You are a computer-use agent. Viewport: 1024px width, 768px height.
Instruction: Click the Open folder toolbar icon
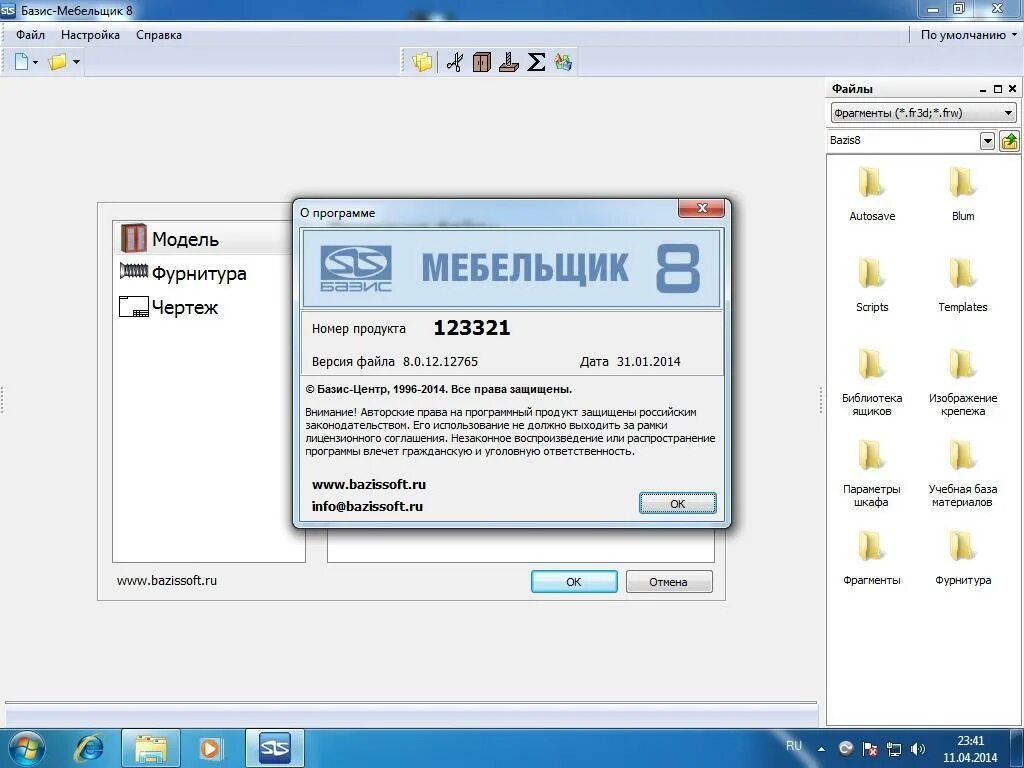coord(57,62)
